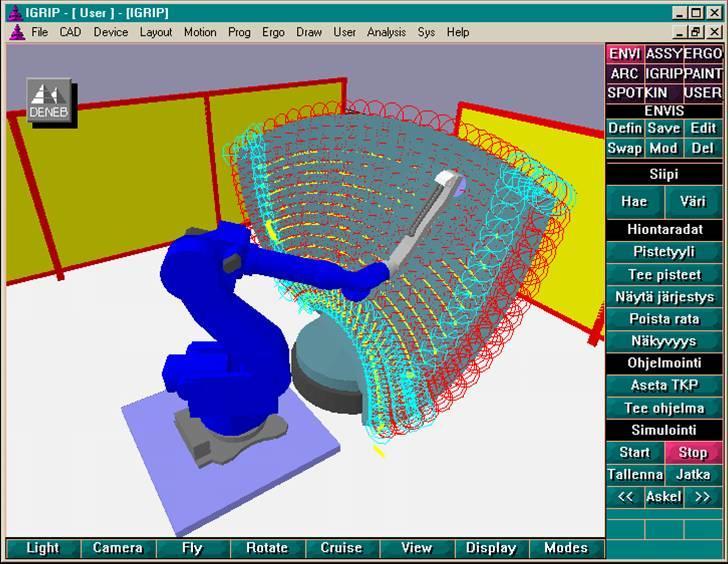
Task: Click the IGRIP pyramid icon in title bar
Action: (14, 13)
